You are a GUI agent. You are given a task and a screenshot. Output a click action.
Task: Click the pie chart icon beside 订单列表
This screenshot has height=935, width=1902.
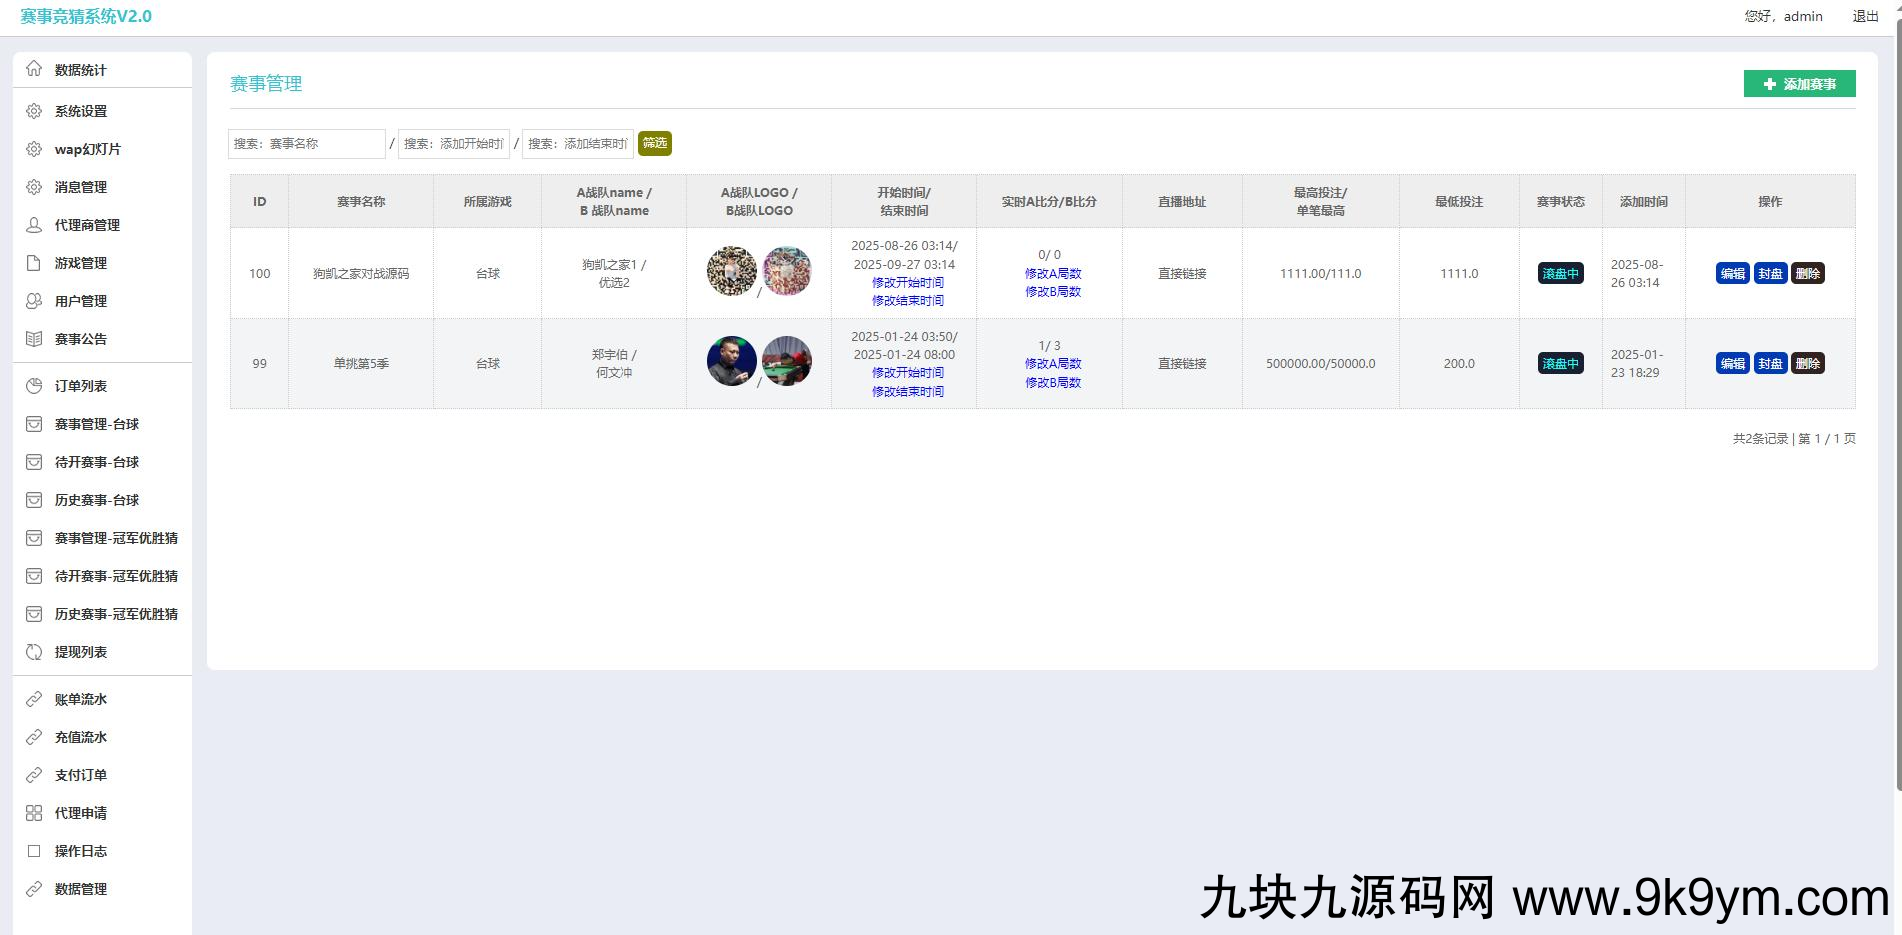(34, 386)
